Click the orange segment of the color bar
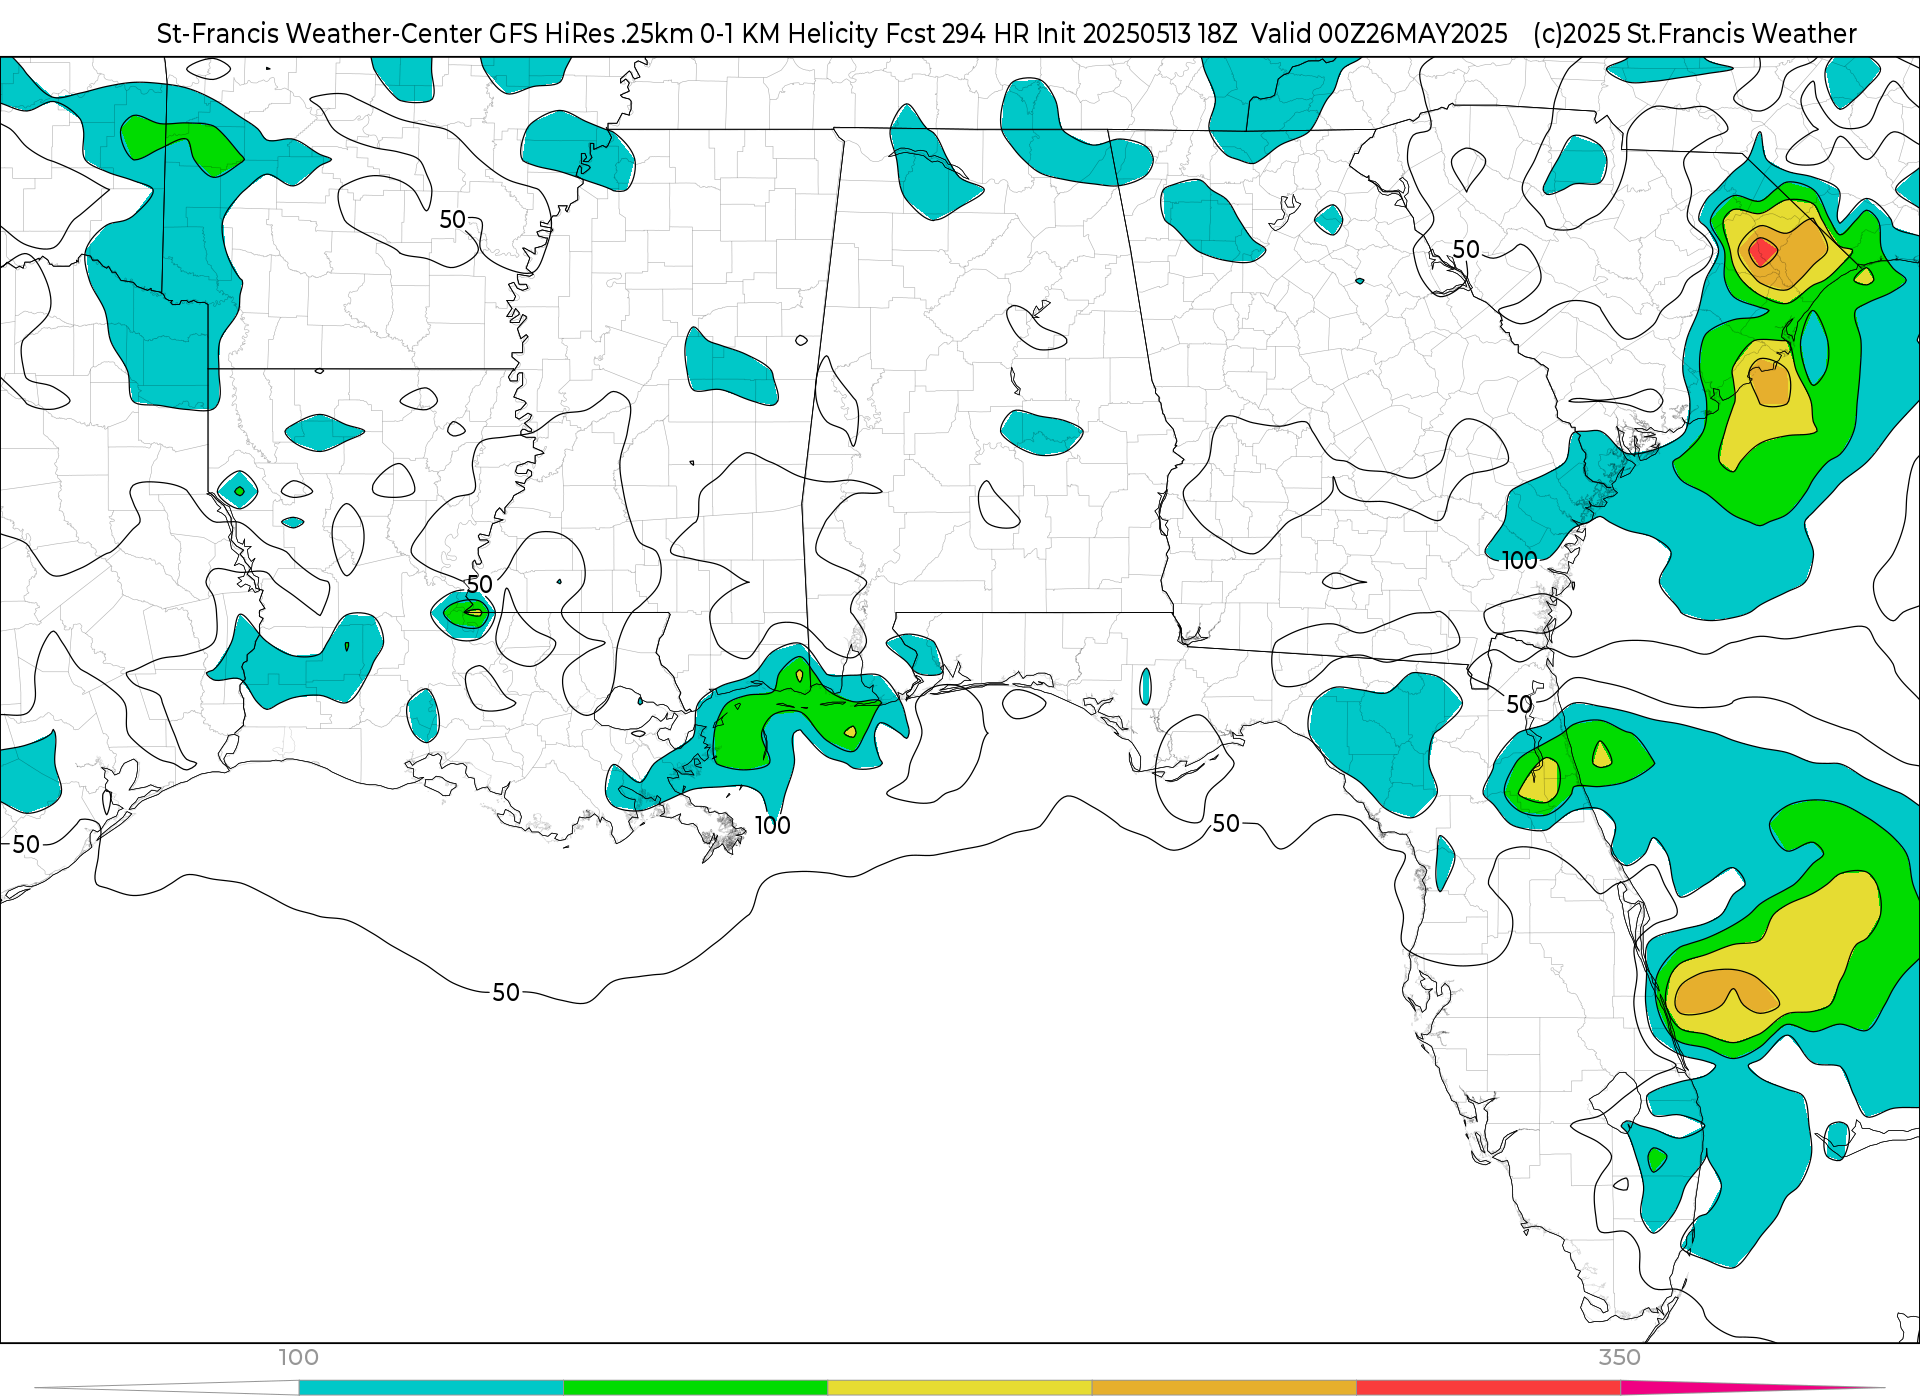 tap(1224, 1387)
